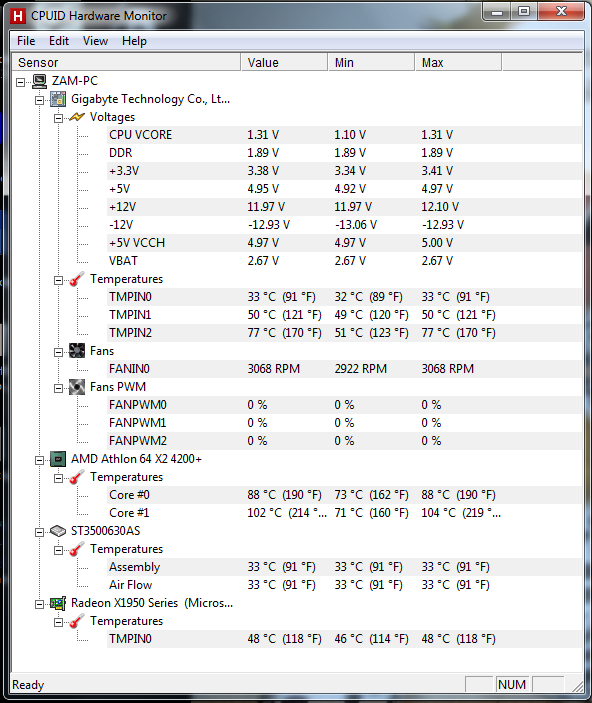Collapse the ZAM-PC root node
The image size is (592, 703).
click(21, 82)
